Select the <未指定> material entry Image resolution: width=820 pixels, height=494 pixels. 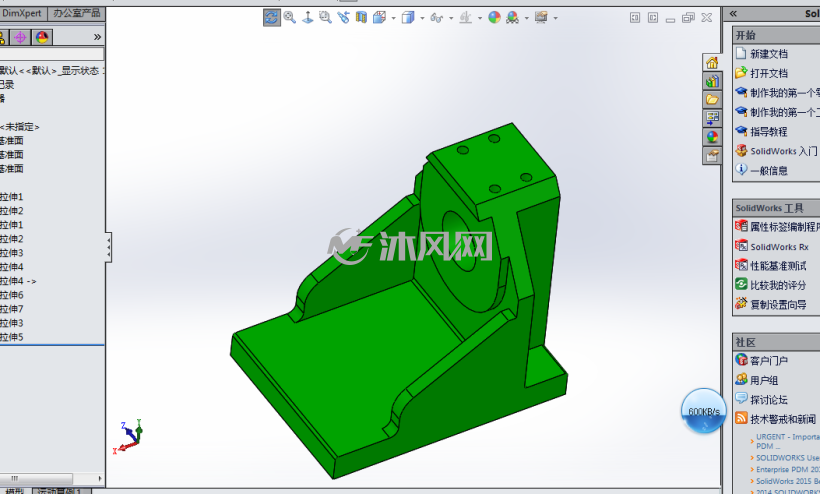[20, 127]
